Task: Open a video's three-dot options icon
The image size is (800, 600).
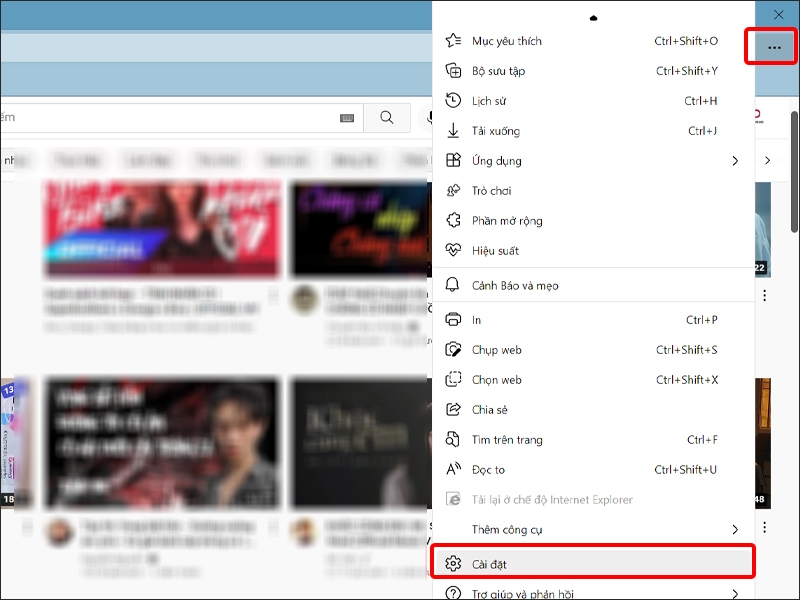Action: (766, 296)
